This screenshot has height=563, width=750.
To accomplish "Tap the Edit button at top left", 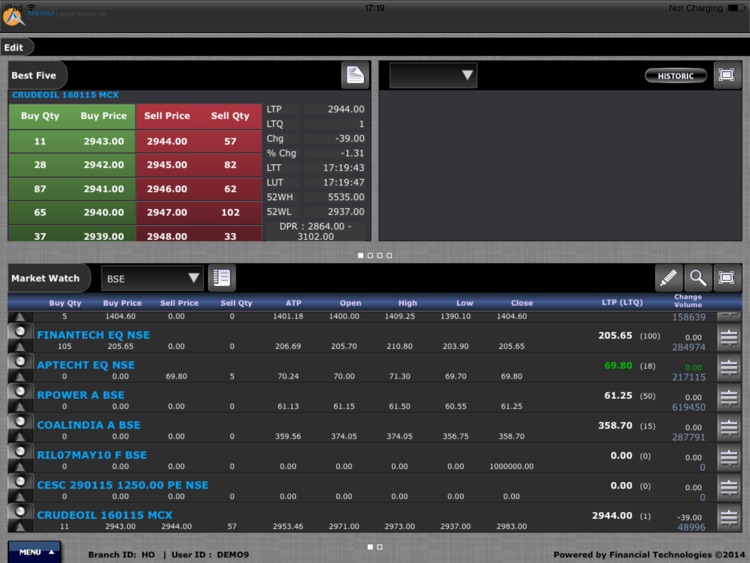I will [14, 47].
